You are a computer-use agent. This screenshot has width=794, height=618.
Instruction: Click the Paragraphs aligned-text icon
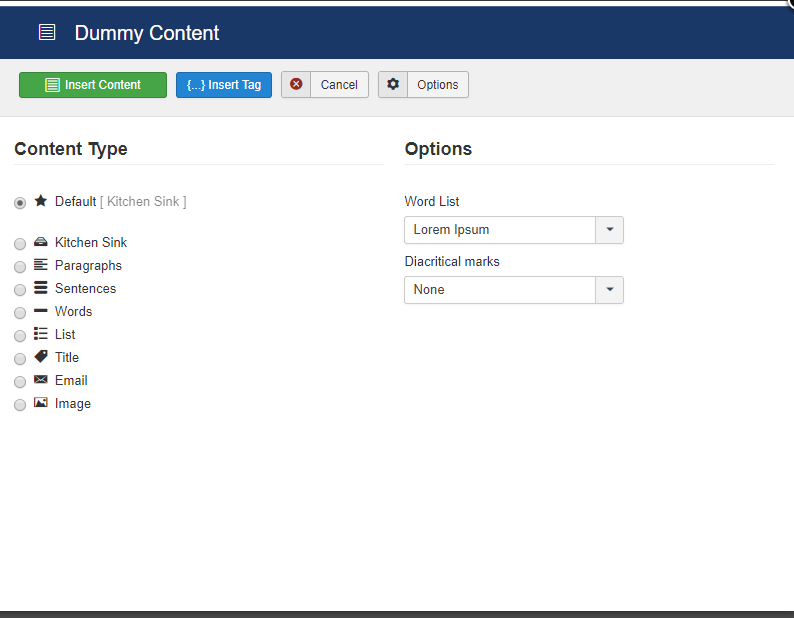pyautogui.click(x=41, y=264)
